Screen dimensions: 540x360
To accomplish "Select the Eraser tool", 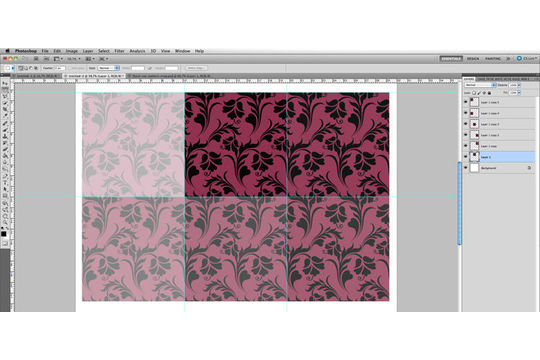I will (5, 149).
